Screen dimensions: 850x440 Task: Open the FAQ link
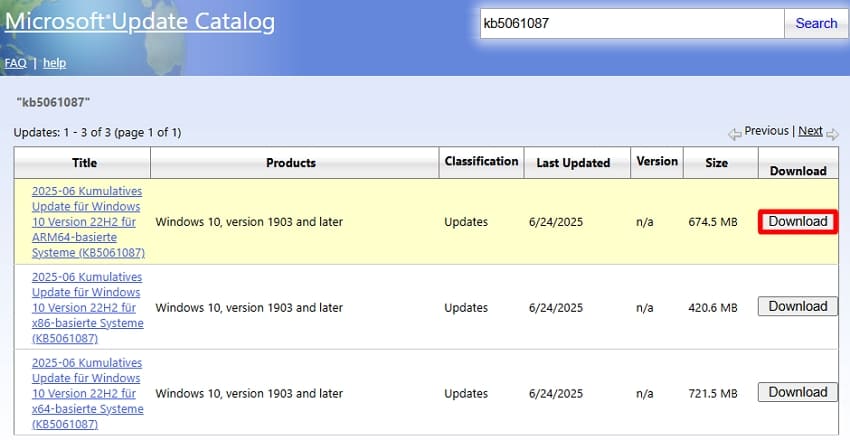tap(15, 63)
